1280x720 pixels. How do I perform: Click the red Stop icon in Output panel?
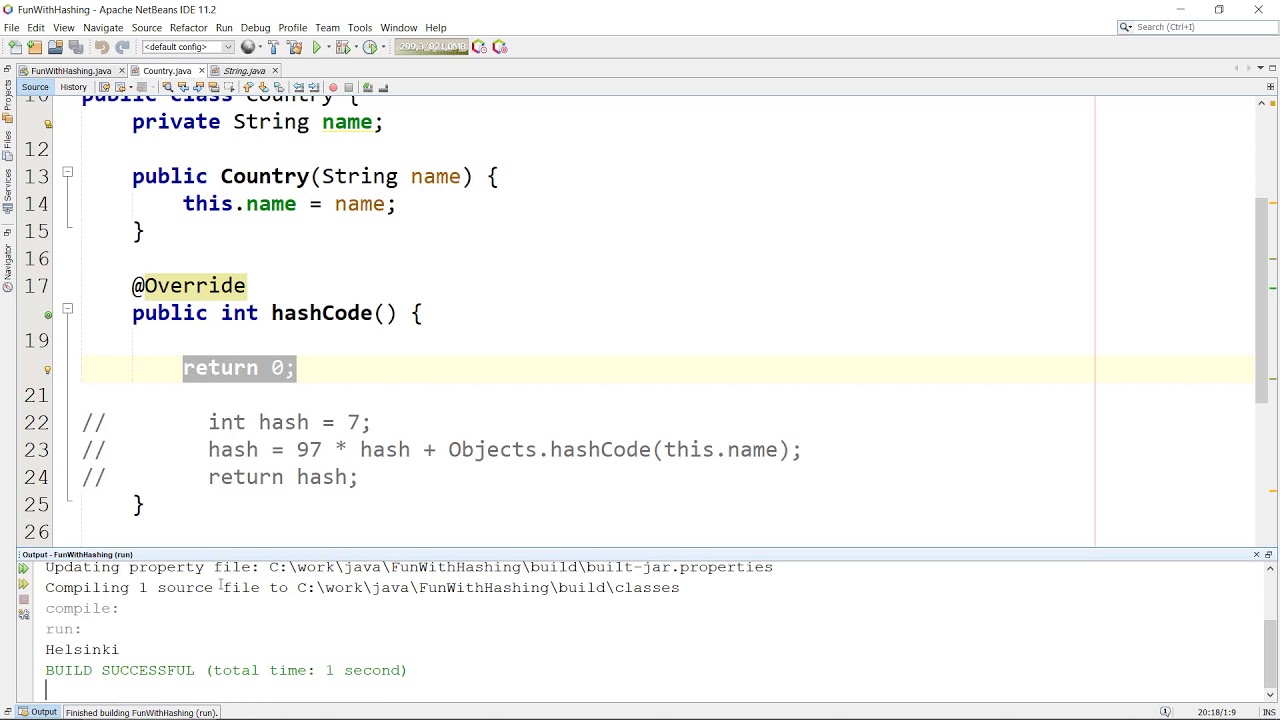[23, 599]
